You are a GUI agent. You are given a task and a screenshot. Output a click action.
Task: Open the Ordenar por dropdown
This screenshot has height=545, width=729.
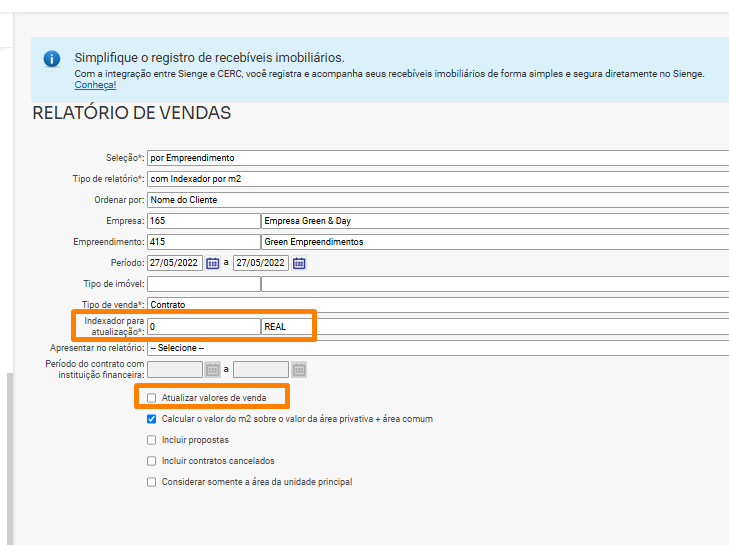[x=438, y=200]
